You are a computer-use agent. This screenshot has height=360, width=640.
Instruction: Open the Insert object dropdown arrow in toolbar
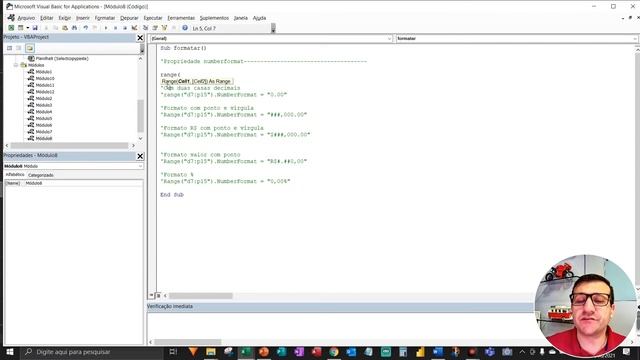27,28
